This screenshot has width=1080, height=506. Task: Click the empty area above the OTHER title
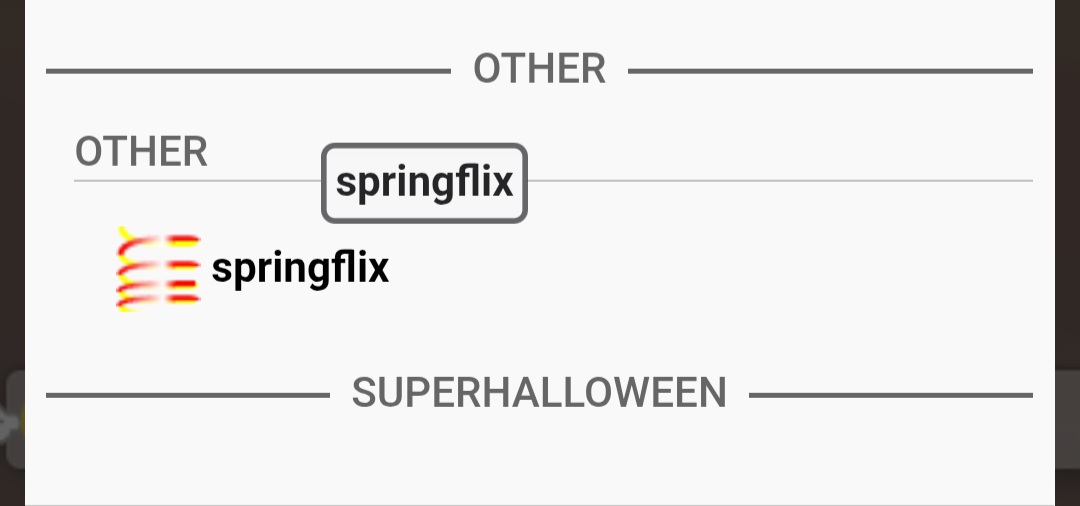coord(540,20)
